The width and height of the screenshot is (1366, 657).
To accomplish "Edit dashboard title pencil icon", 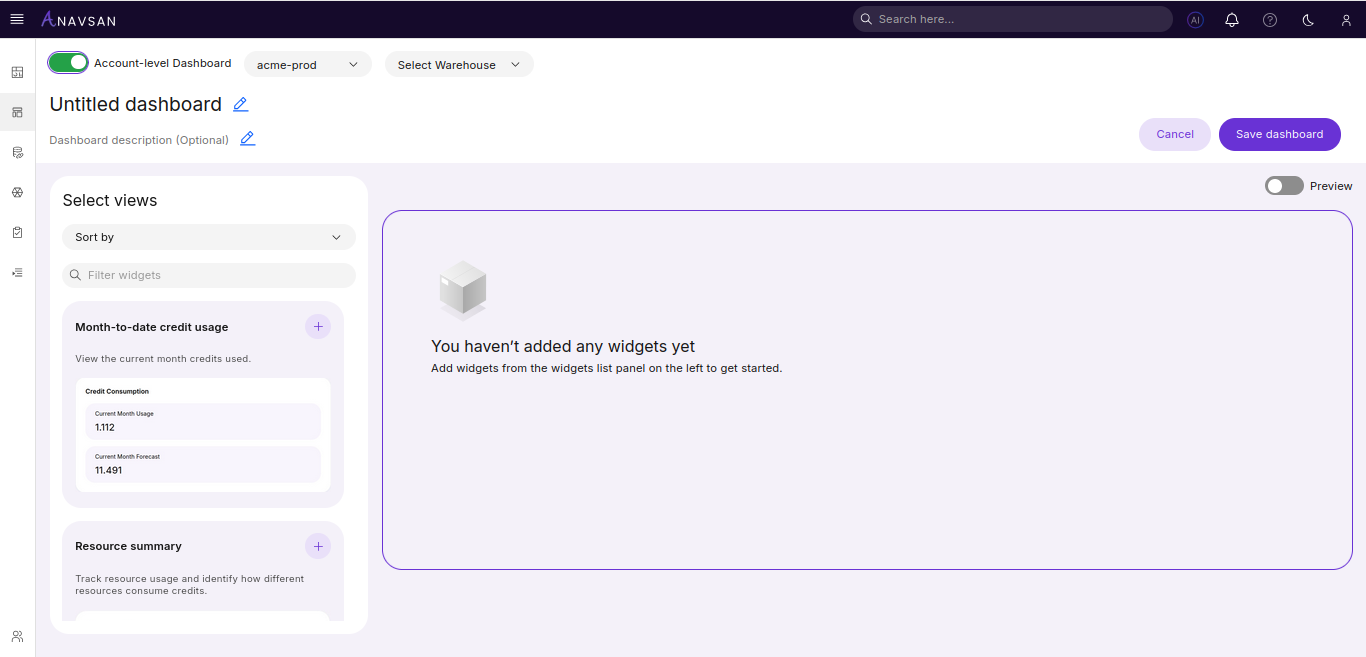I will (x=240, y=104).
